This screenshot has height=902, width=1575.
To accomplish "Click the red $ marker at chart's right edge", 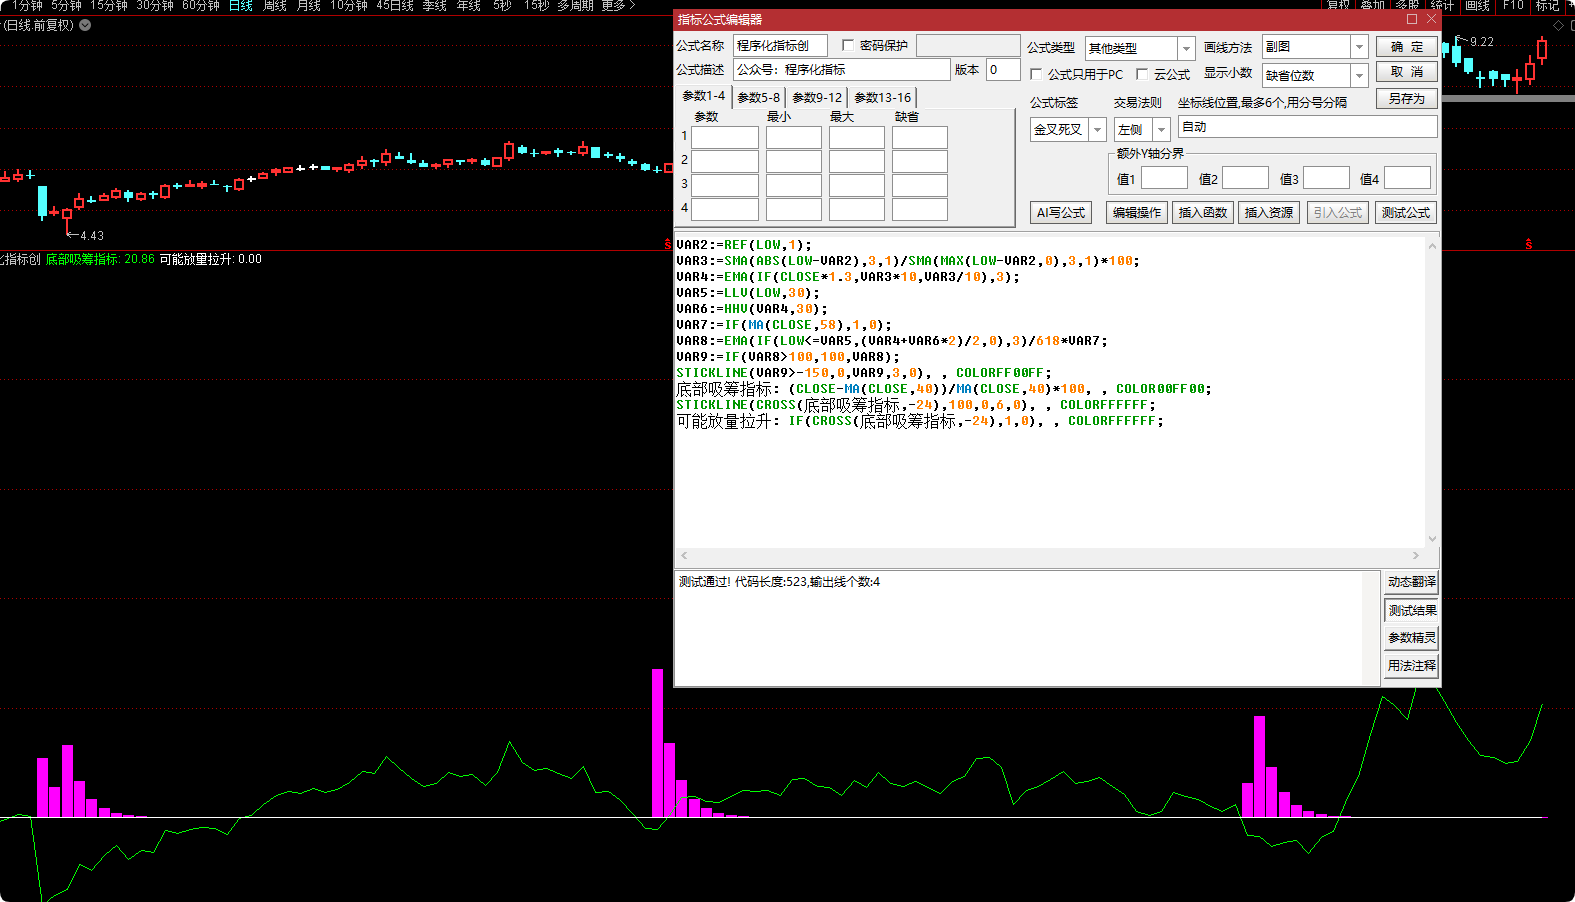I will click(x=1528, y=244).
